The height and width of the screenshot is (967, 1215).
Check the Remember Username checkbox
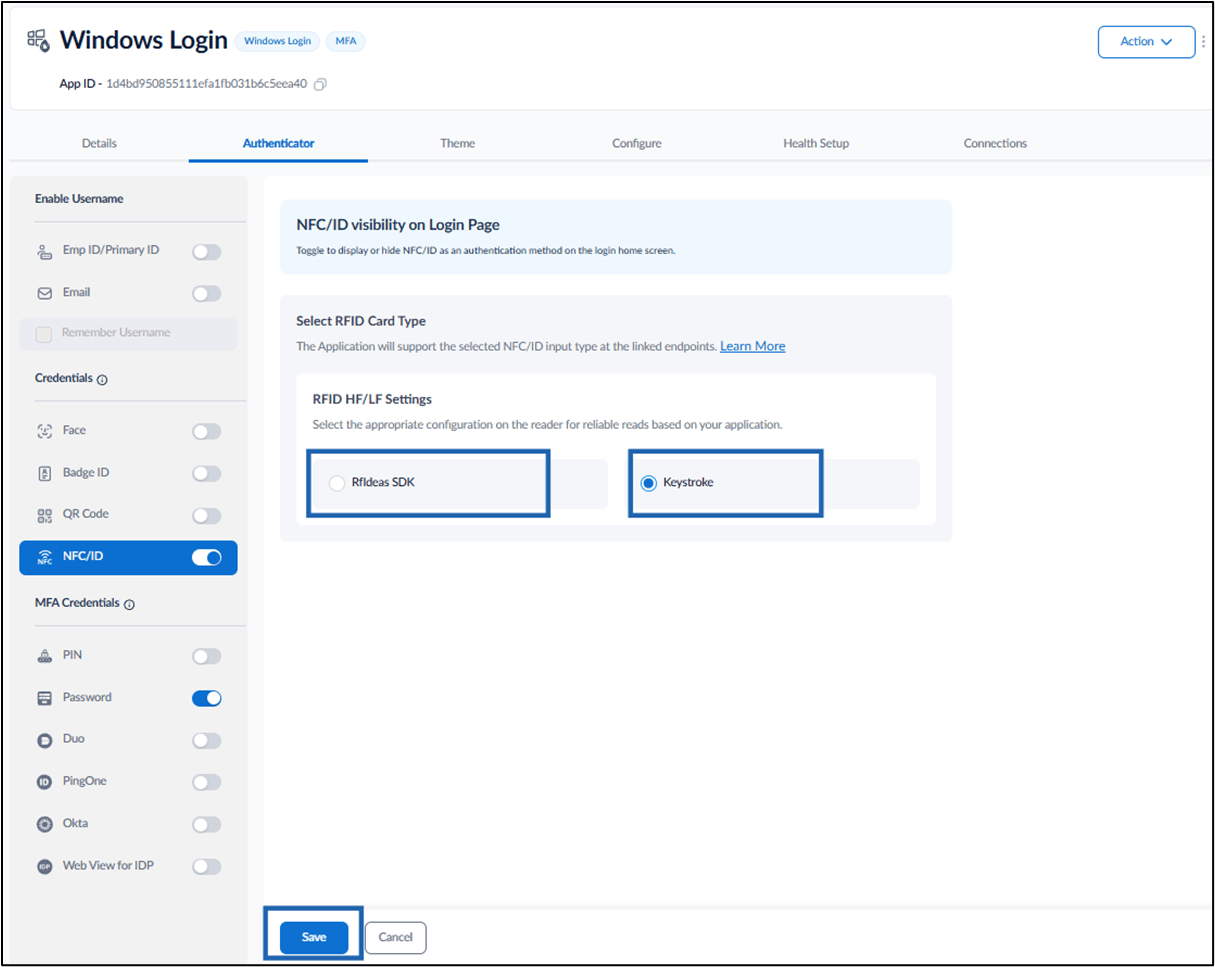tap(44, 335)
